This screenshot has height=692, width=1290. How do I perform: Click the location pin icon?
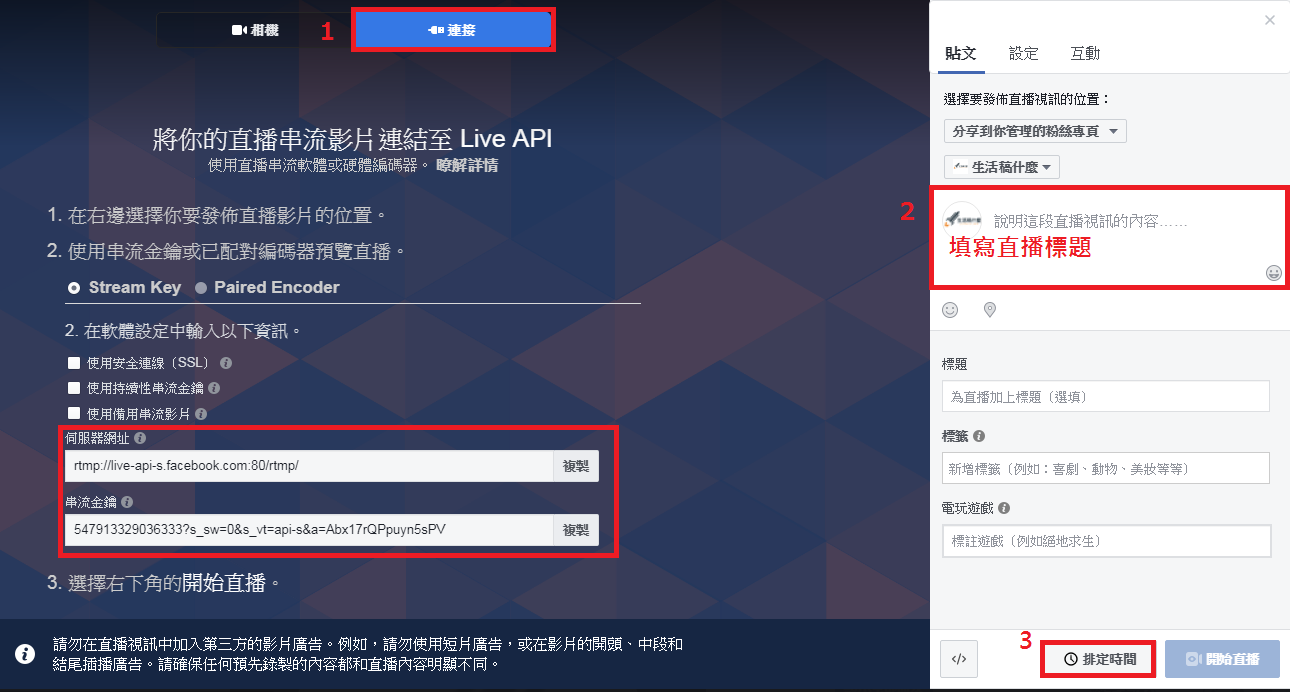990,310
